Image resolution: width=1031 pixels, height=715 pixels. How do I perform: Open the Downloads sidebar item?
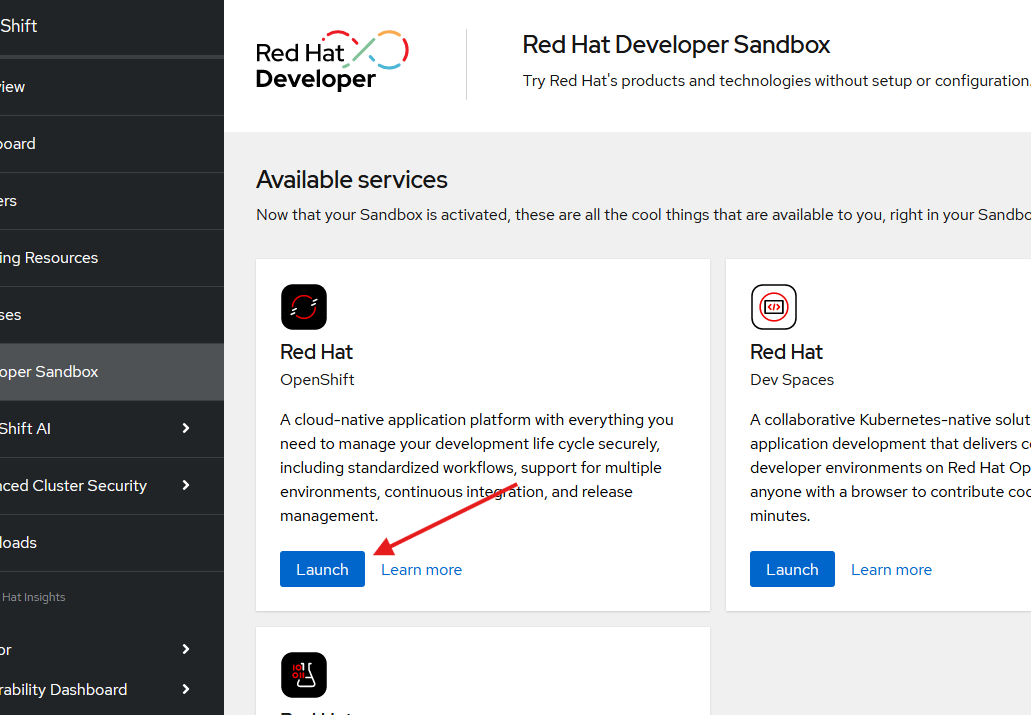tap(112, 543)
